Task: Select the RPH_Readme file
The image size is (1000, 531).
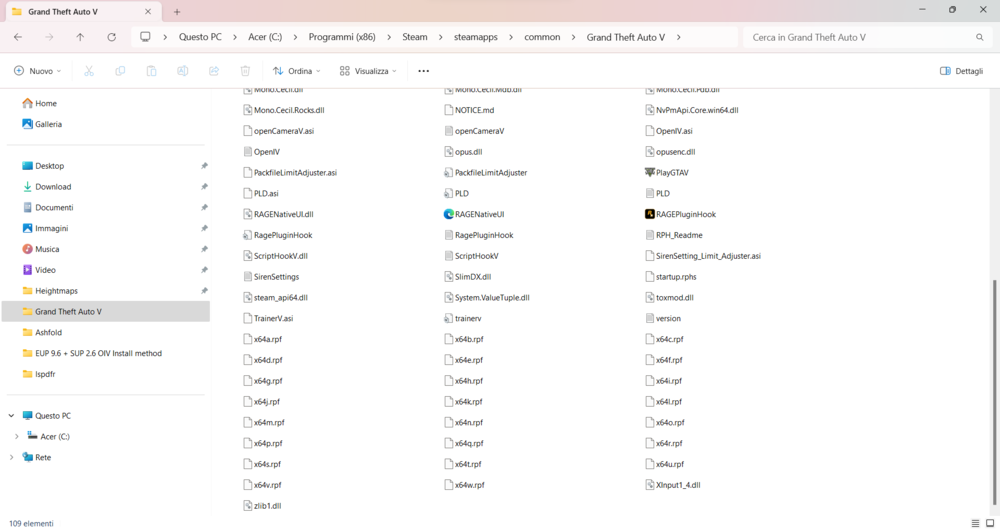Action: click(674, 235)
